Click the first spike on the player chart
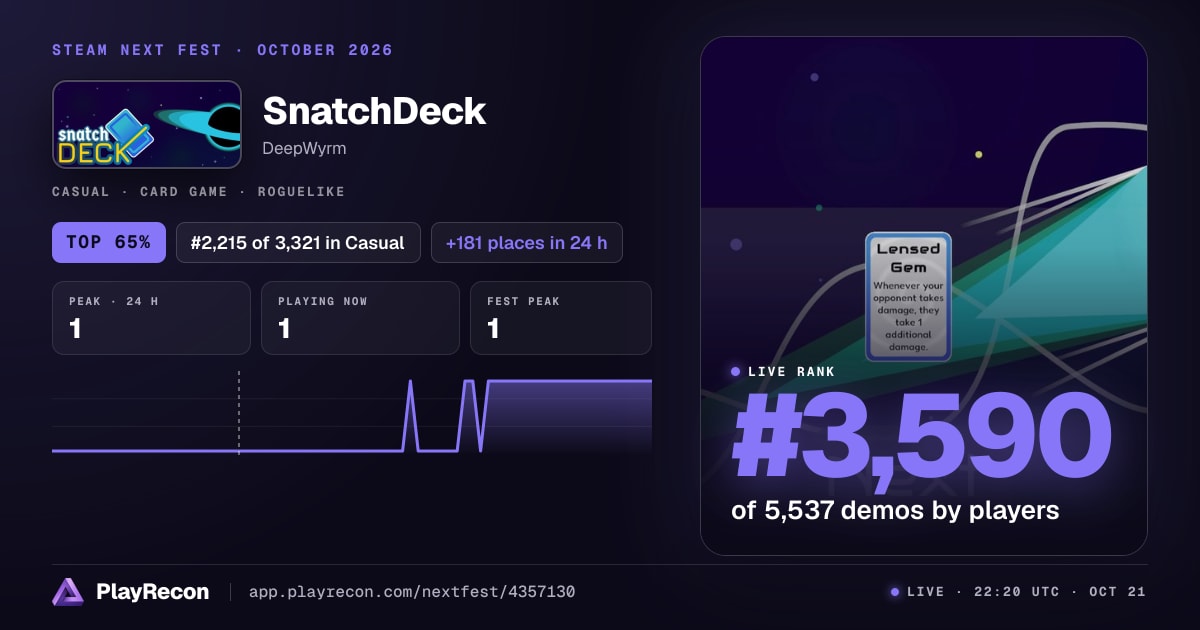Viewport: 1200px width, 630px height. click(x=410, y=416)
